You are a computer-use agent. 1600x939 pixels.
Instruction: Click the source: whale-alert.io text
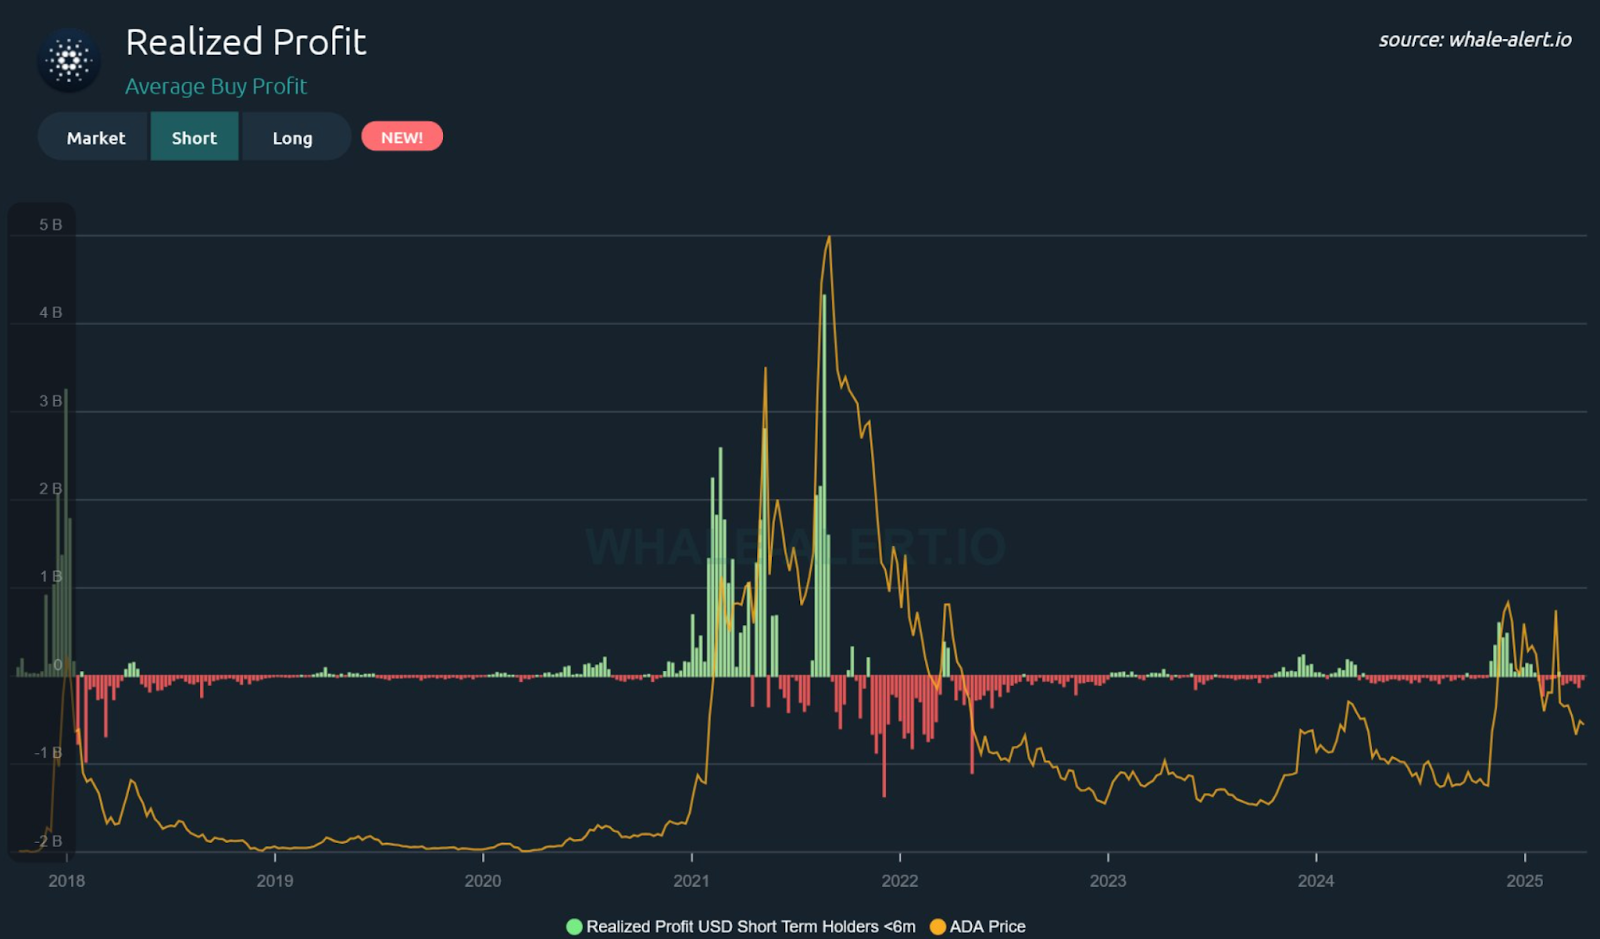[1475, 40]
